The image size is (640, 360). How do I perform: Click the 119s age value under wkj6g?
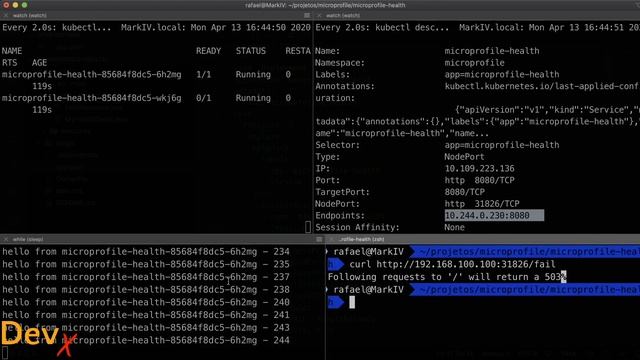[42, 110]
